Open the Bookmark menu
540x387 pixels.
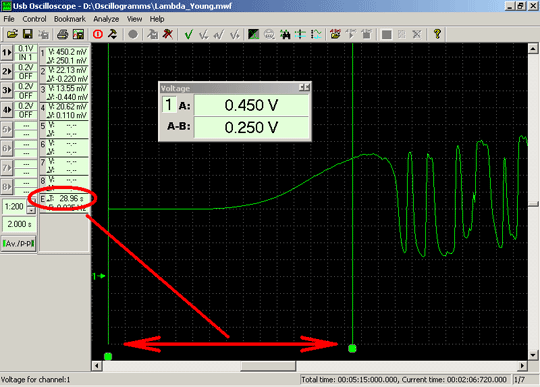(x=70, y=19)
